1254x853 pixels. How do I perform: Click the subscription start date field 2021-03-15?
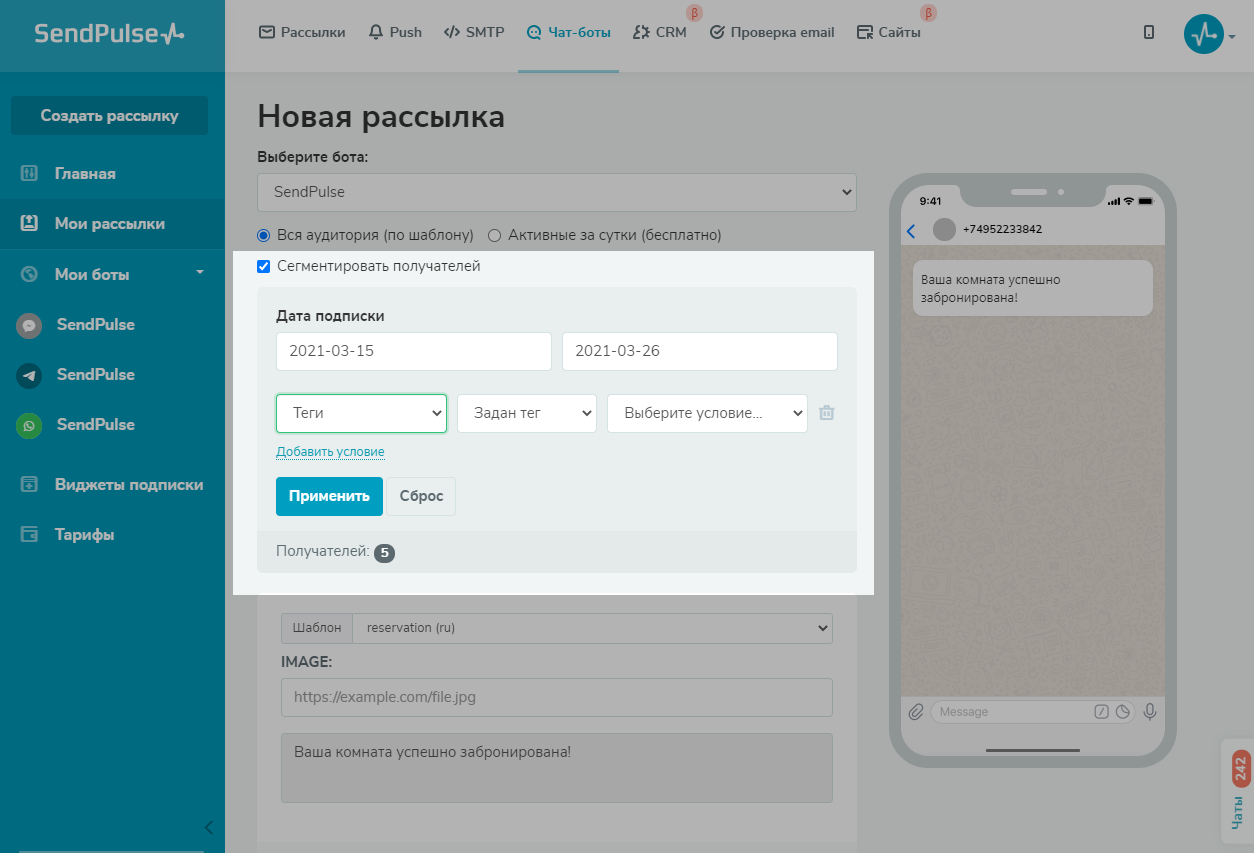(413, 352)
